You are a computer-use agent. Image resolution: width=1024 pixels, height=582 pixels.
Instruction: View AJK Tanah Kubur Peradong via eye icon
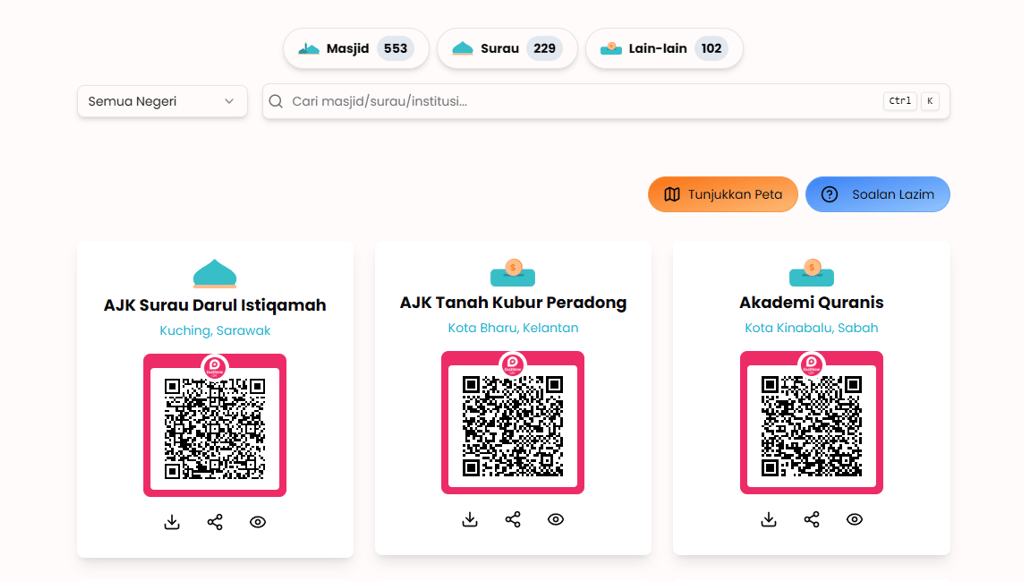556,519
